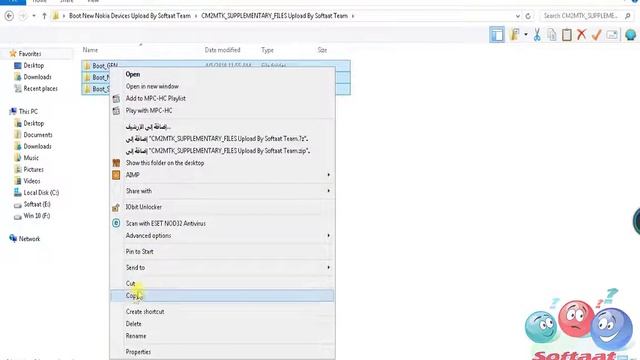Choose Rename in the context menu
The image size is (640, 360).
(x=222, y=336)
